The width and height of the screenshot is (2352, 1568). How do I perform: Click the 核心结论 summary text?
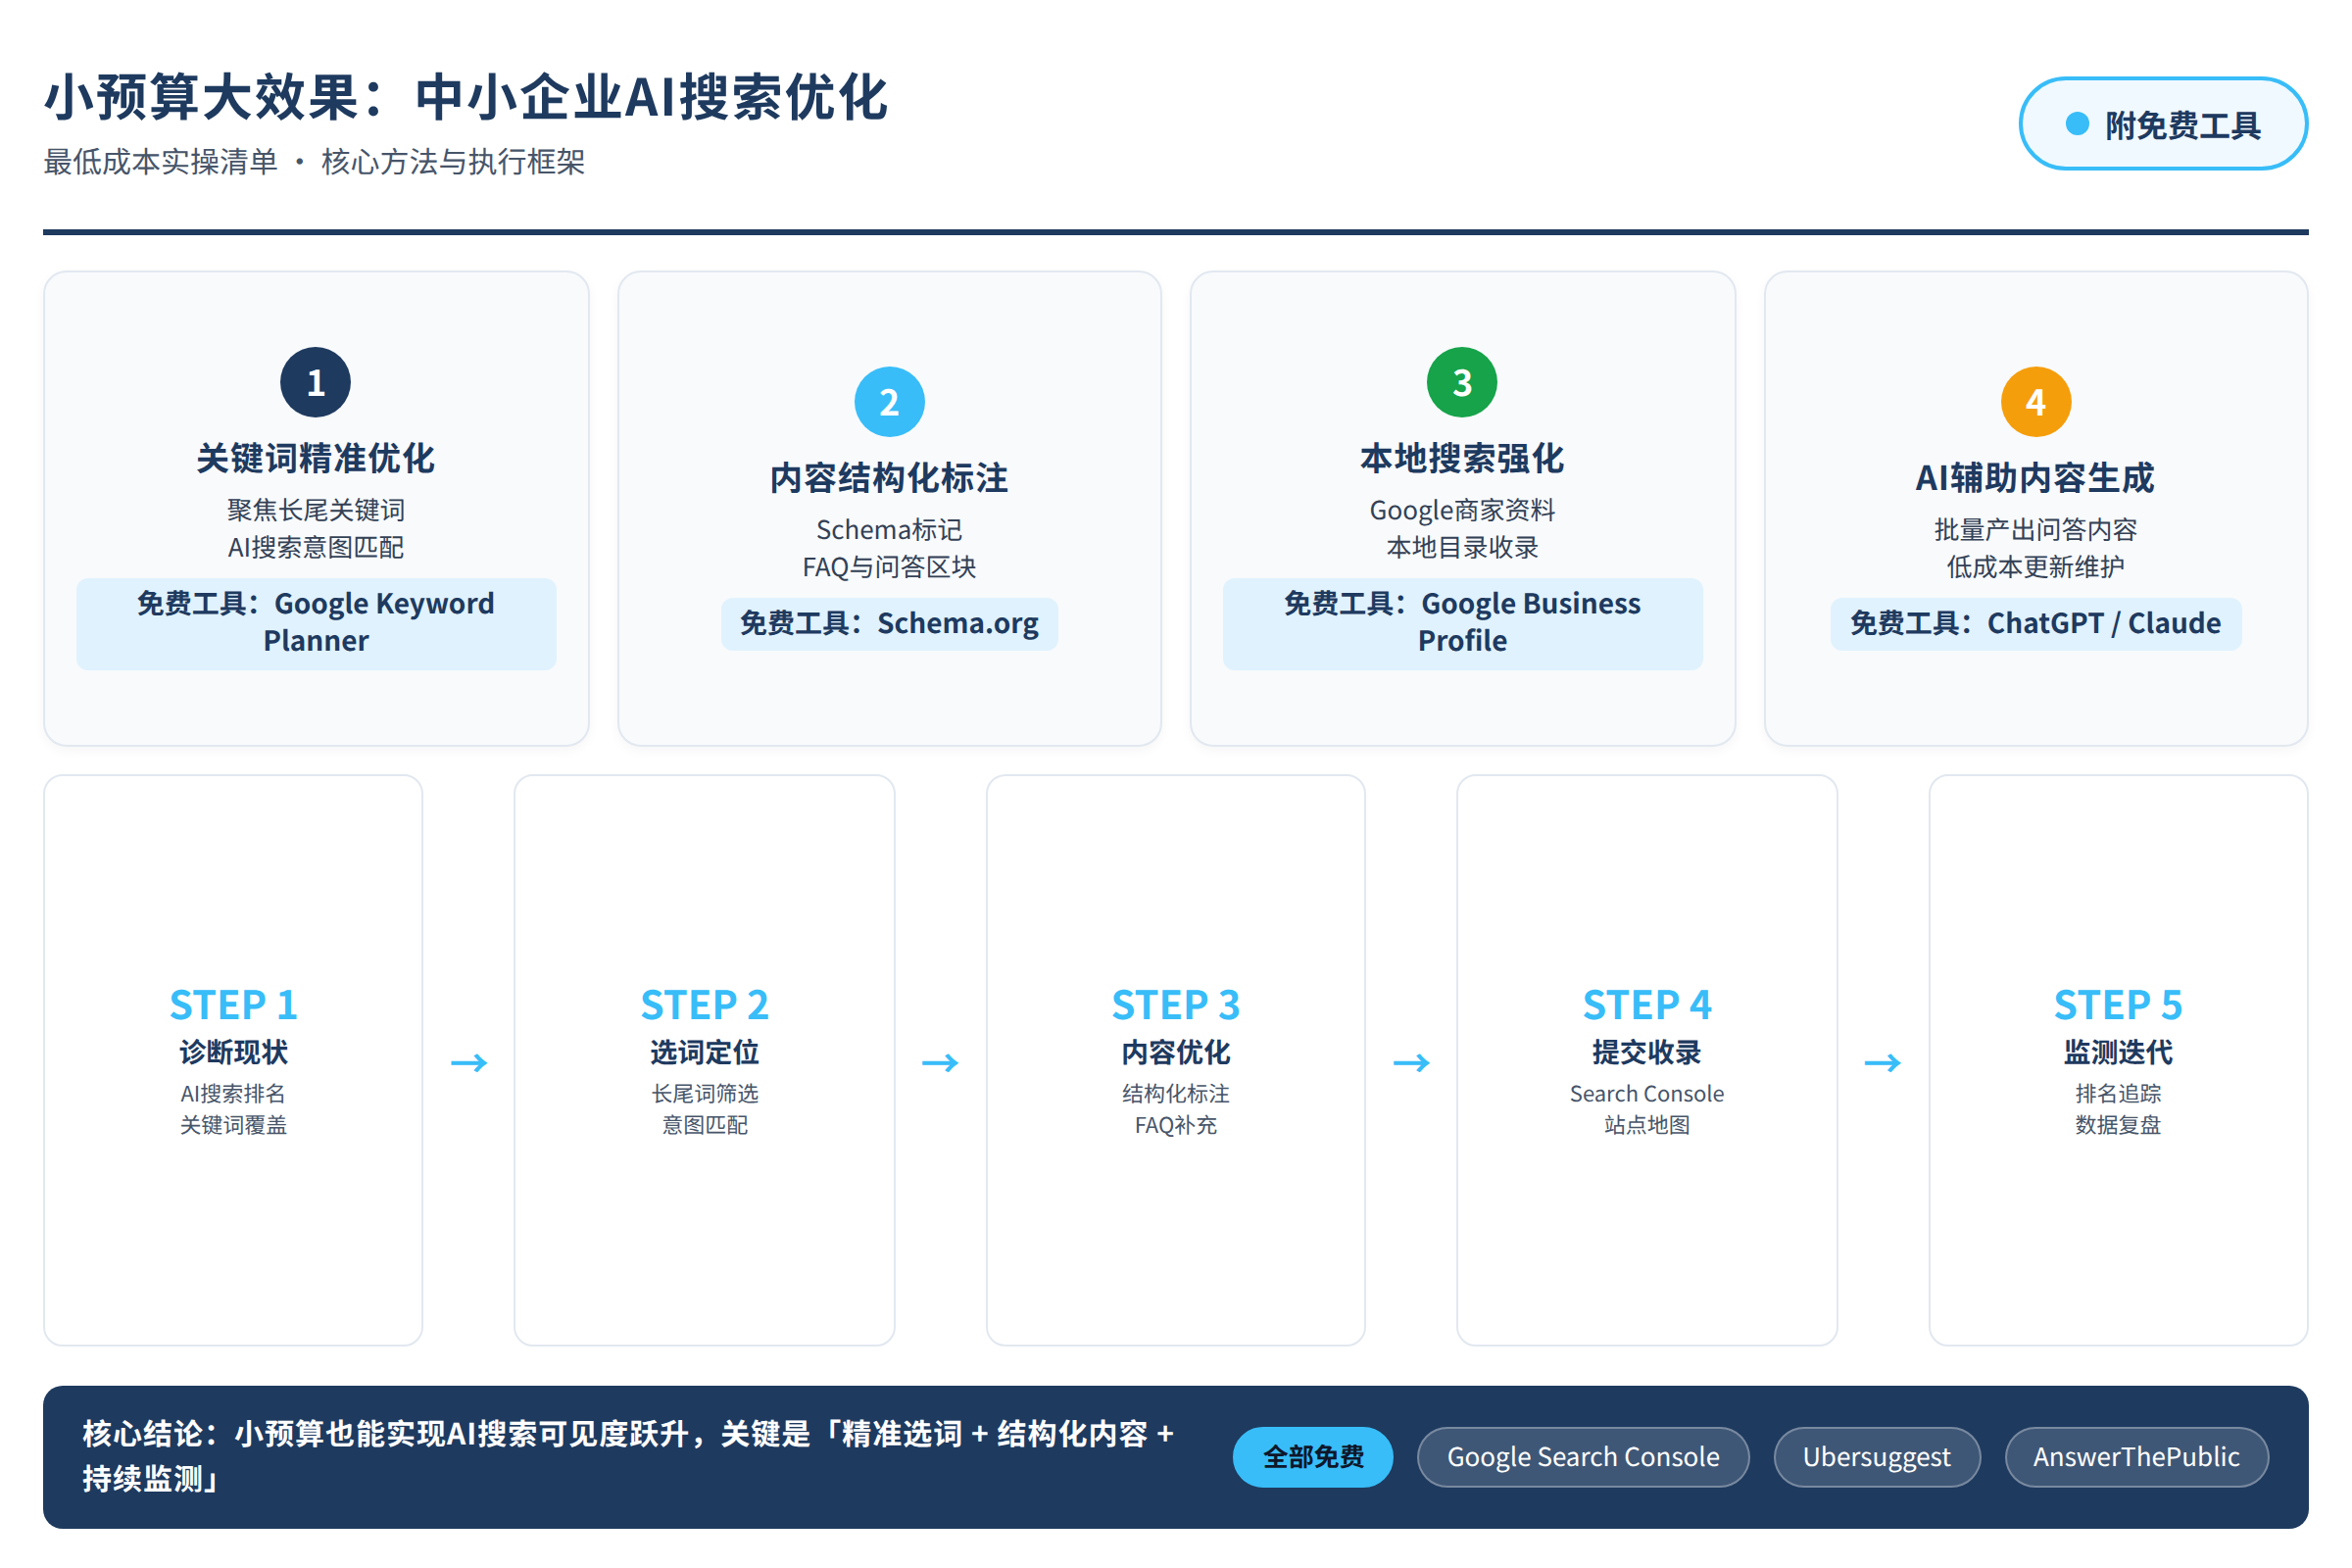628,1457
